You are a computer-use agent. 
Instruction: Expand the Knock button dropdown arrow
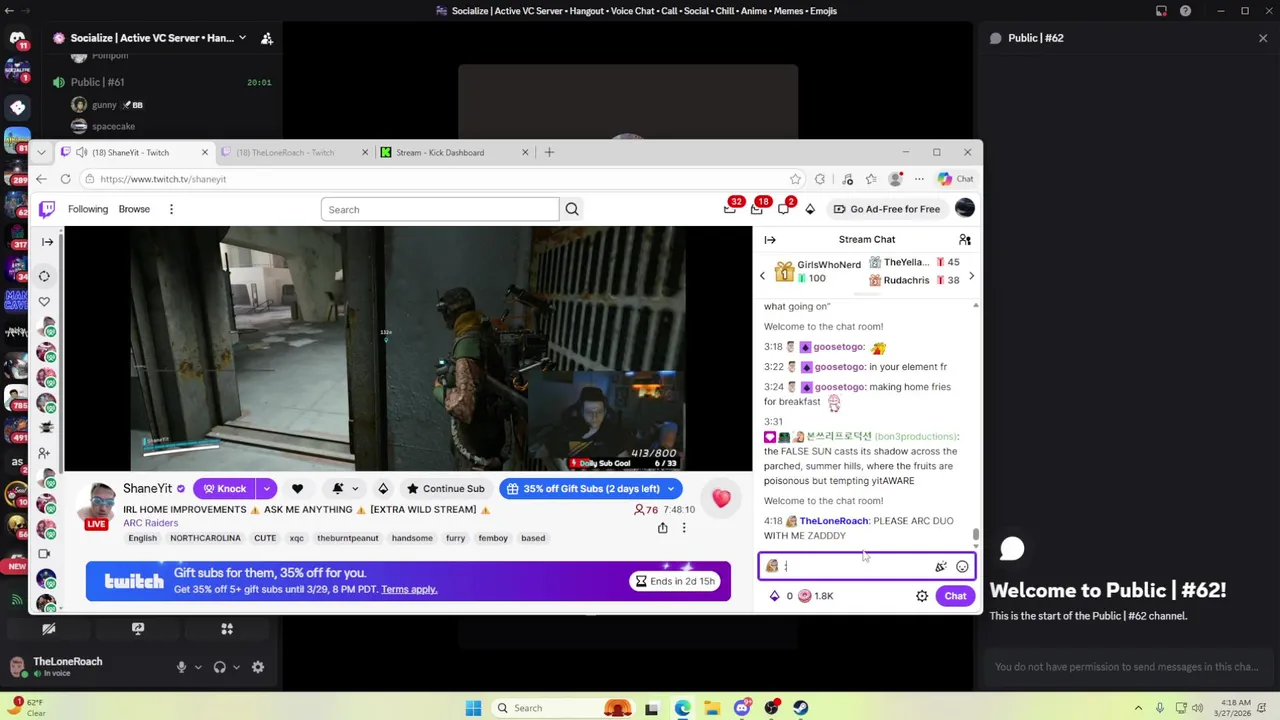point(266,489)
